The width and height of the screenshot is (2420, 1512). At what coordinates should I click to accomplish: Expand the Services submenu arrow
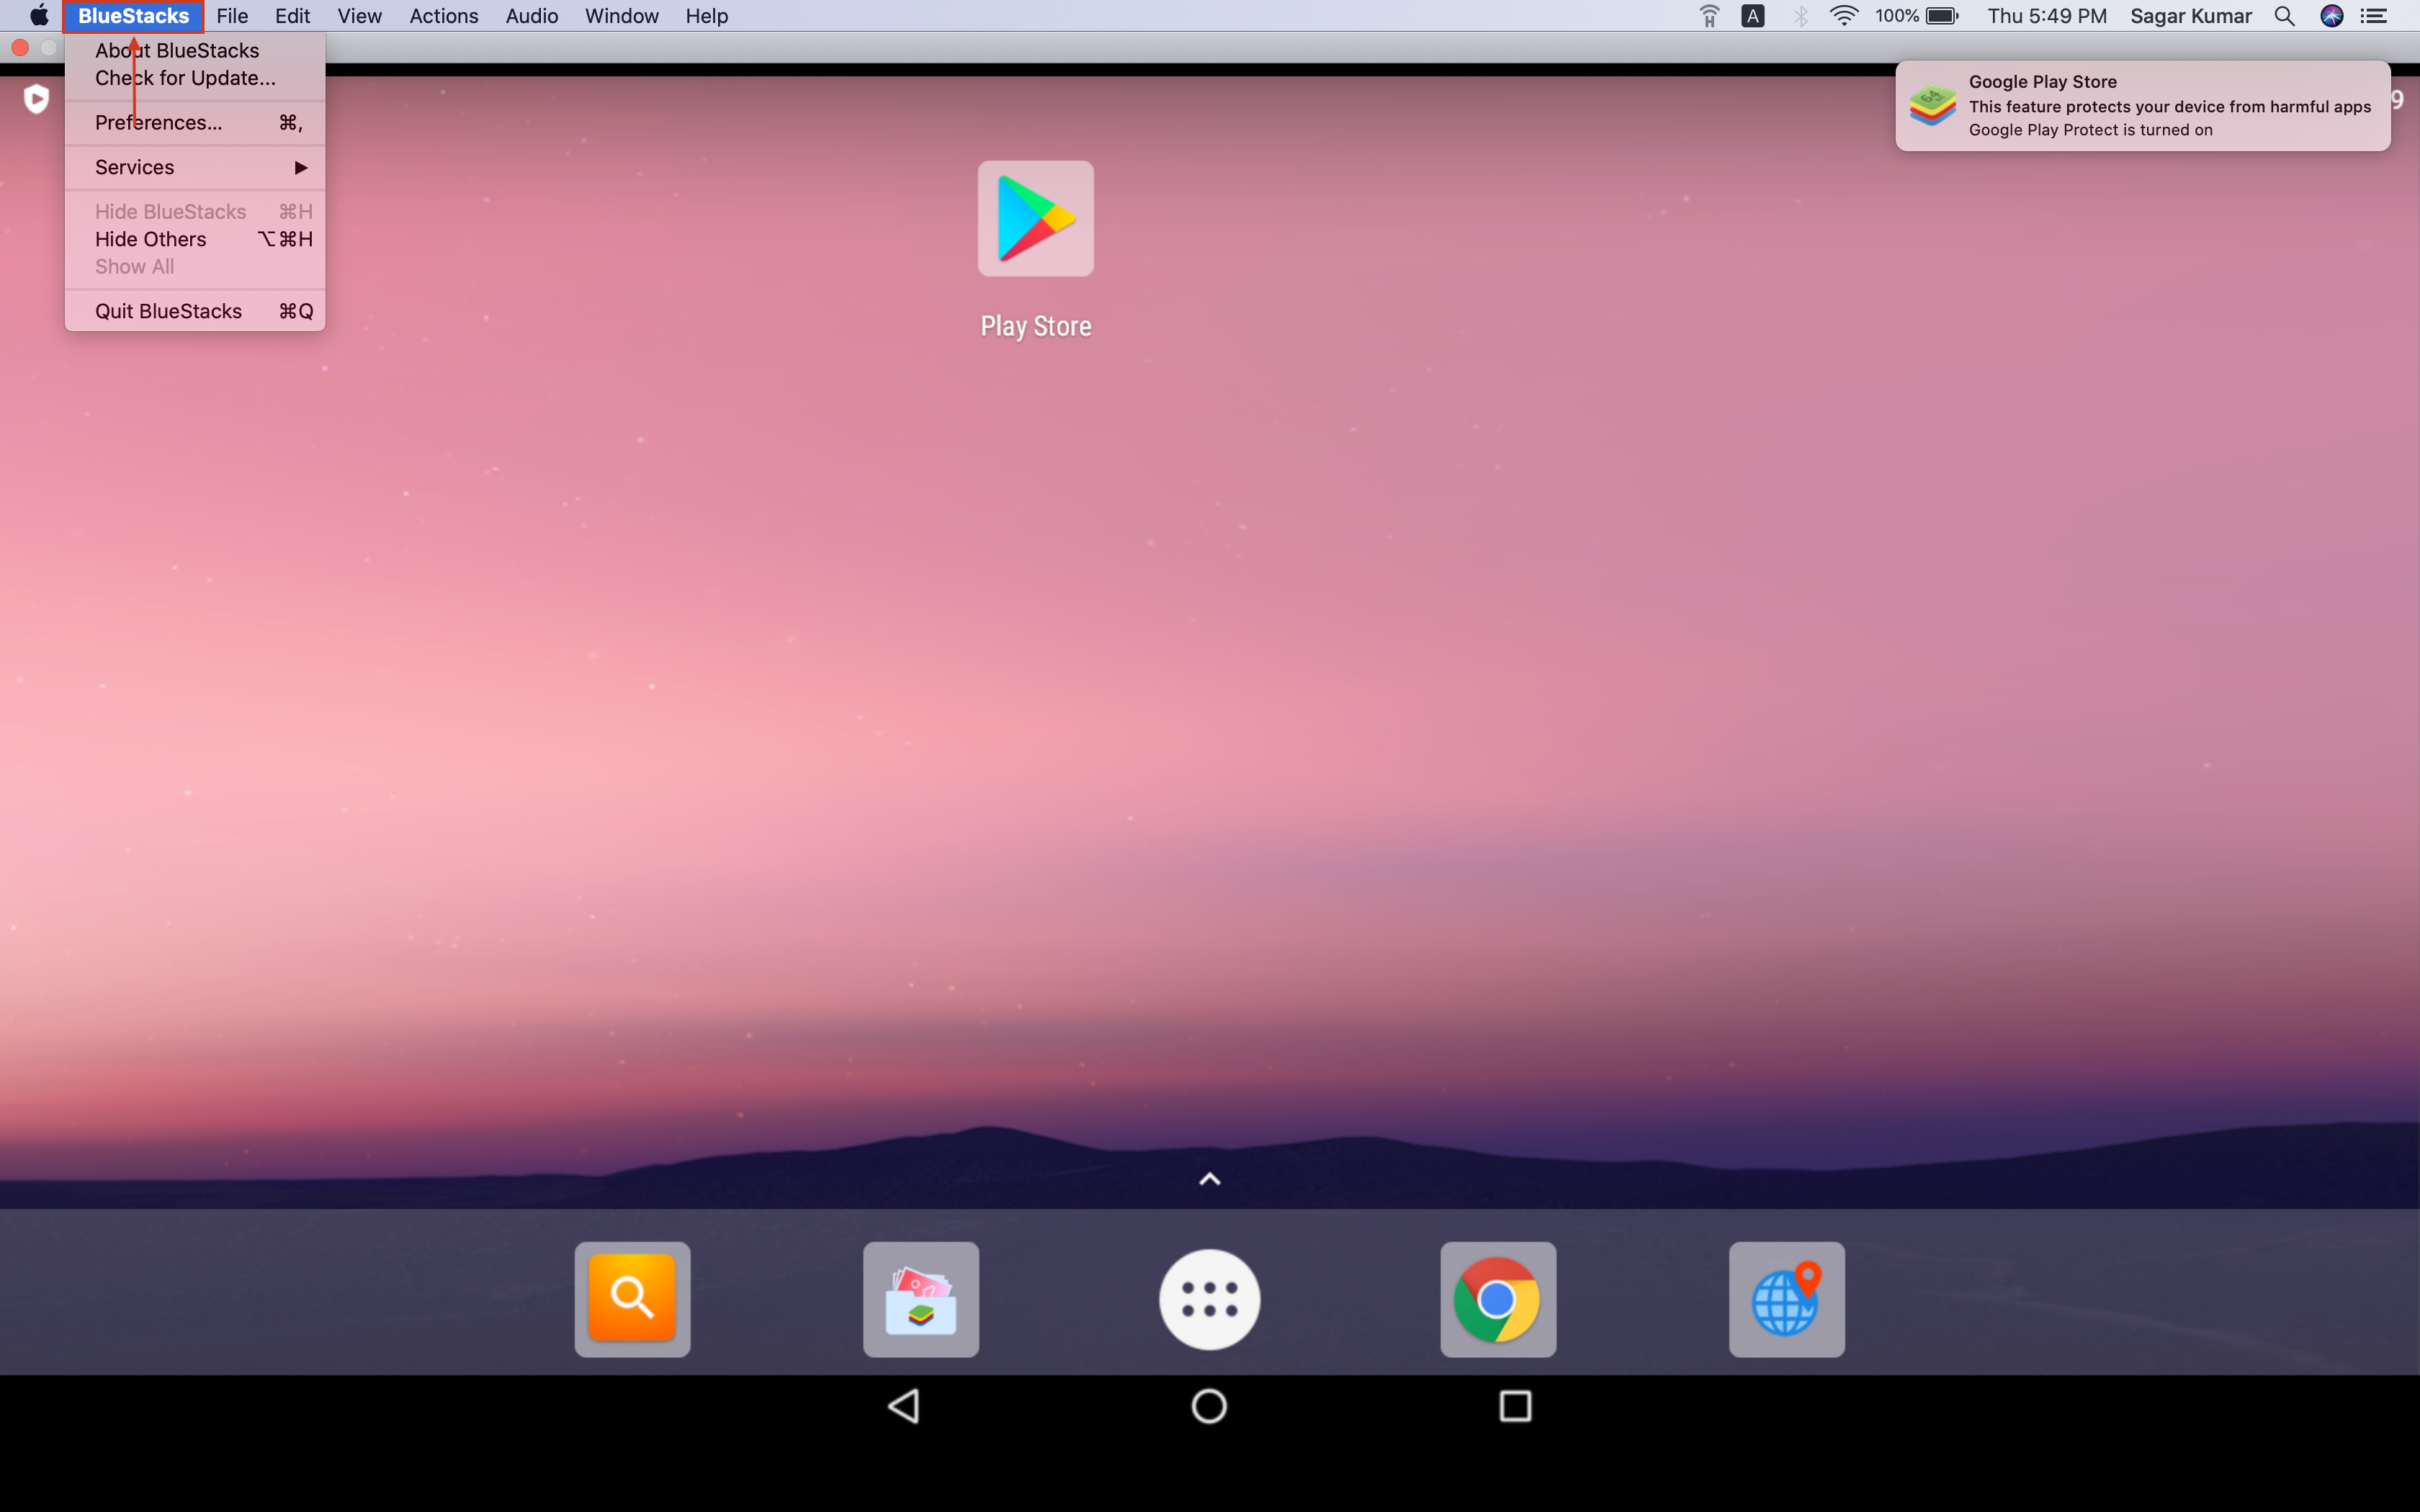pyautogui.click(x=301, y=167)
